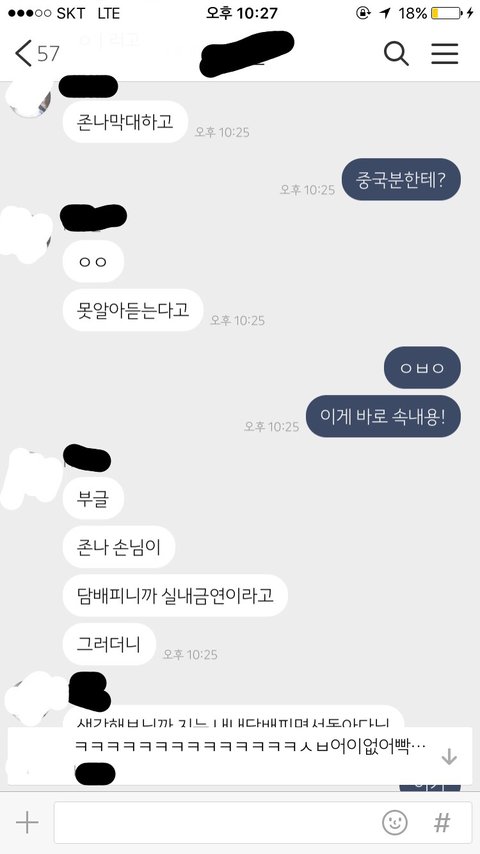The height and width of the screenshot is (854, 480).
Task: Tap the '이게 바로 속내용!' message bubble
Action: [383, 416]
